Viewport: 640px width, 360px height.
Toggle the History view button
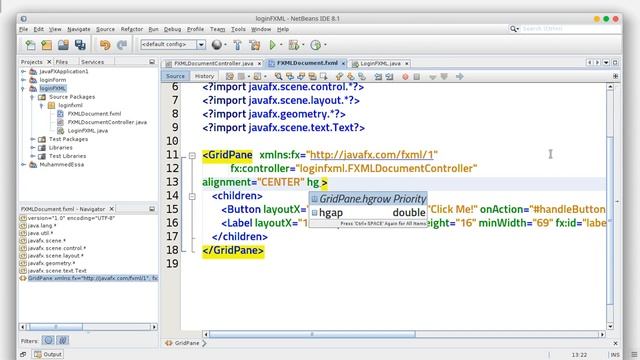(x=204, y=76)
